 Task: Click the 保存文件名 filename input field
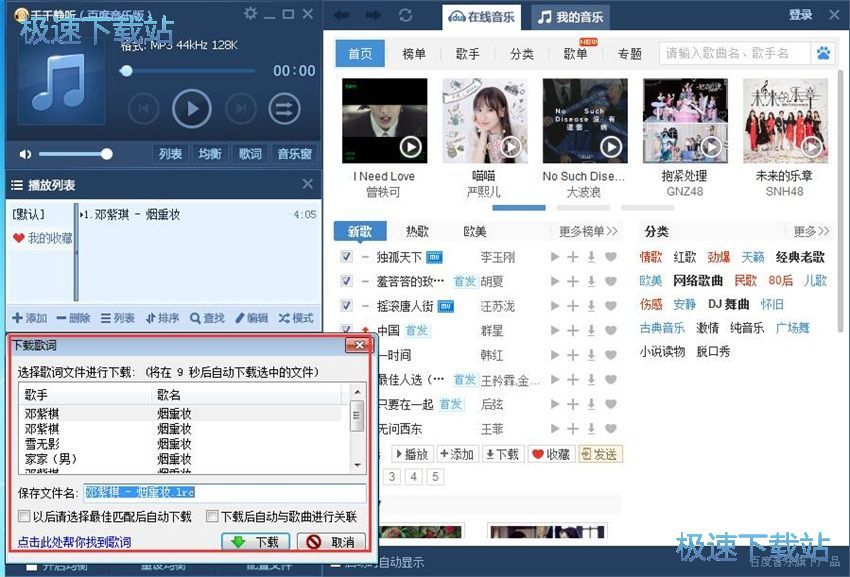point(224,492)
